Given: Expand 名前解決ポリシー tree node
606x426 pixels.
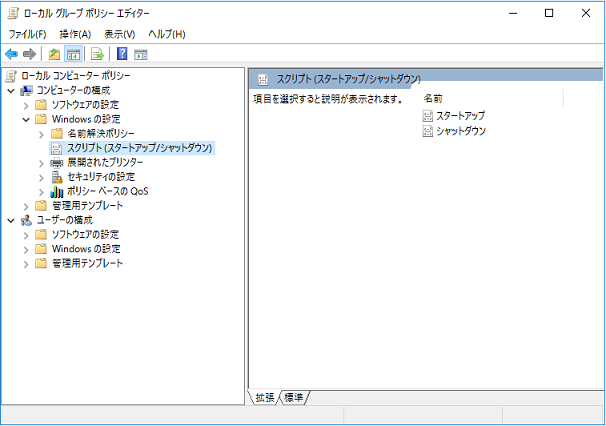Looking at the screenshot, I should (41, 134).
